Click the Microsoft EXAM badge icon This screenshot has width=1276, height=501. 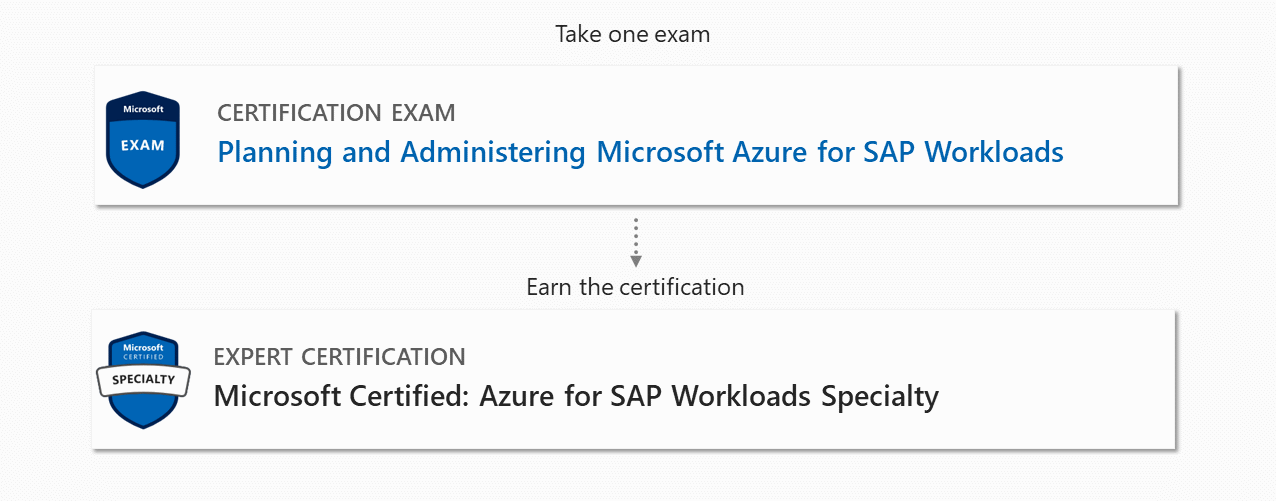143,140
